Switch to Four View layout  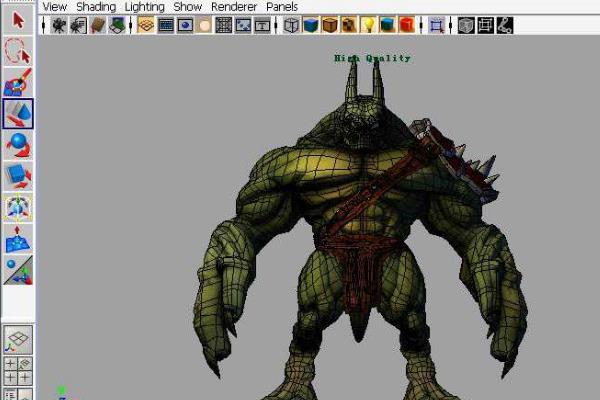coord(18,371)
